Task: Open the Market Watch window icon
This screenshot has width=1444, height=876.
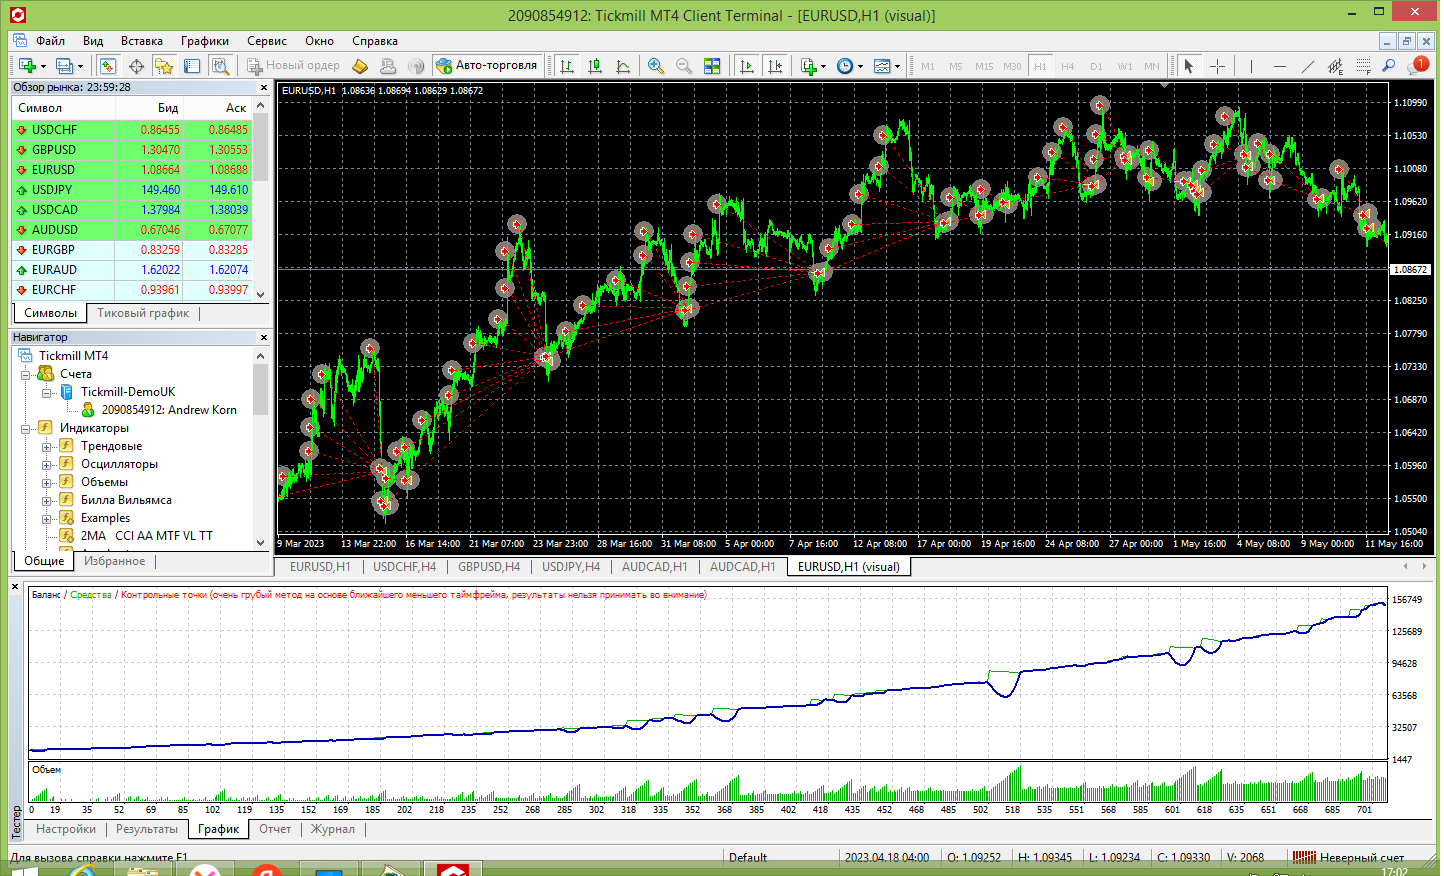Action: pyautogui.click(x=108, y=66)
